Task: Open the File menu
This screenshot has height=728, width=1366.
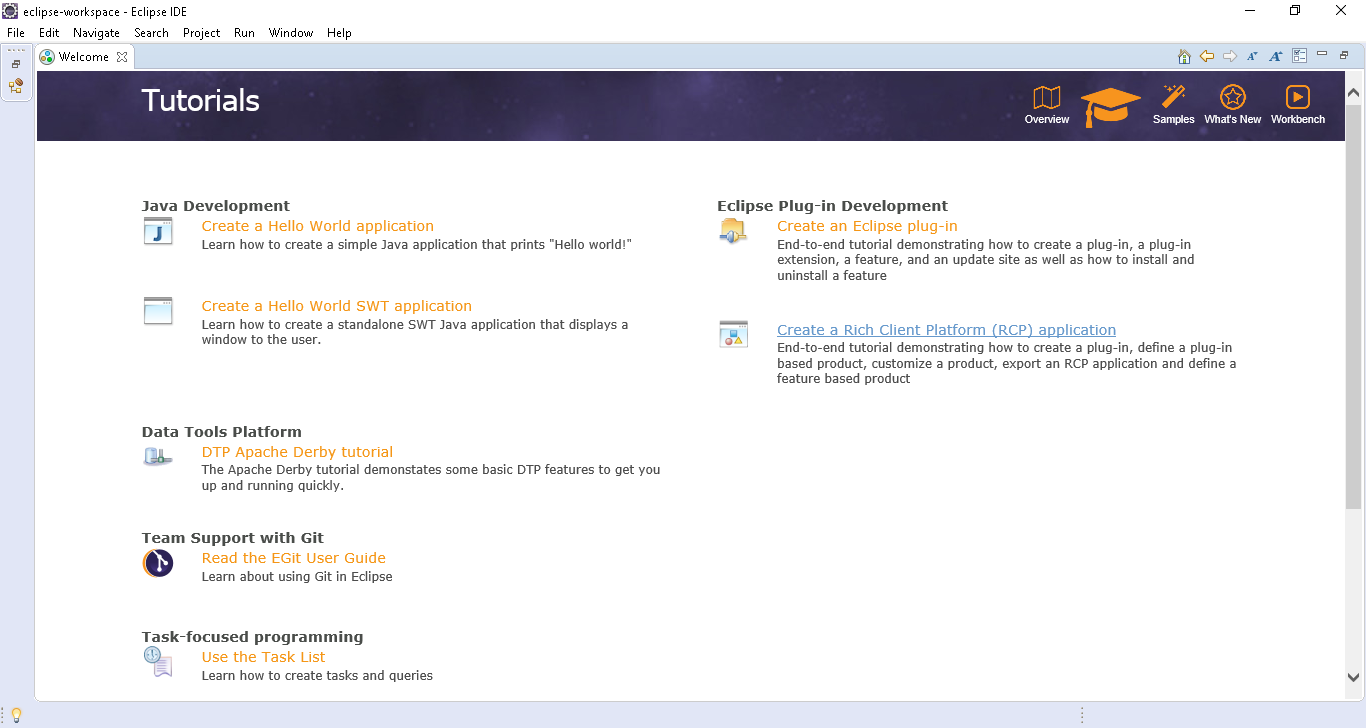Action: pos(16,33)
